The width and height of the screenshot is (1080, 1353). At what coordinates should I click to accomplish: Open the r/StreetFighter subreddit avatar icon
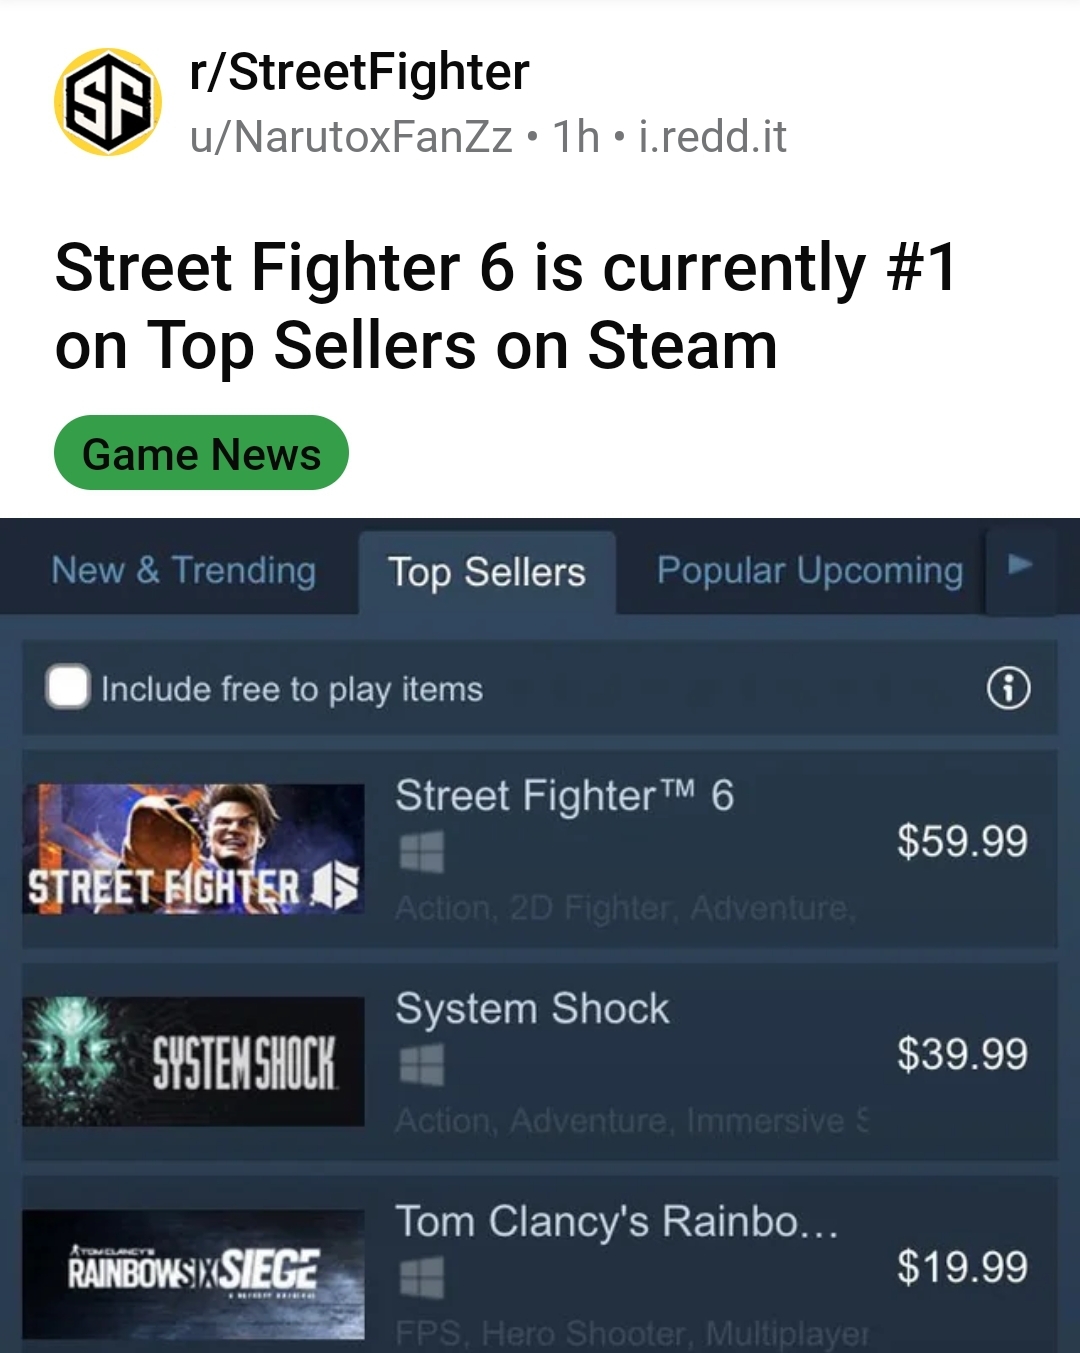pos(108,102)
